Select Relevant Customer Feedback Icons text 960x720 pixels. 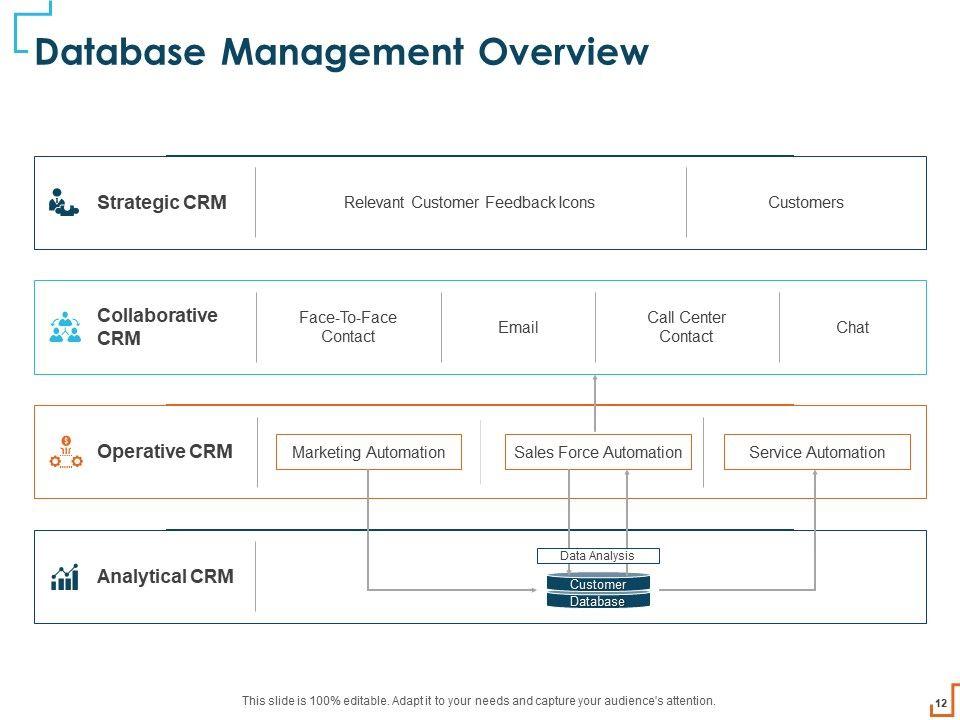click(x=469, y=202)
